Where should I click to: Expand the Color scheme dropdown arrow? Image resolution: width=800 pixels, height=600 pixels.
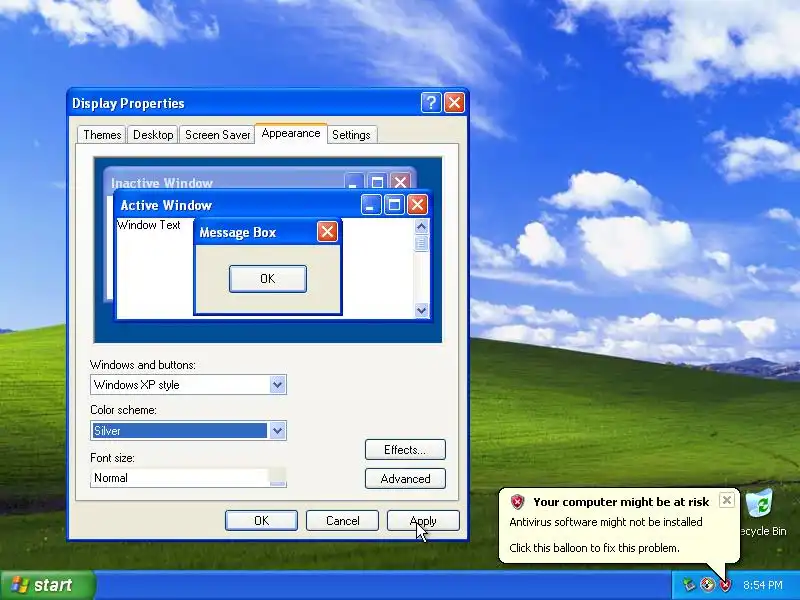tap(277, 431)
